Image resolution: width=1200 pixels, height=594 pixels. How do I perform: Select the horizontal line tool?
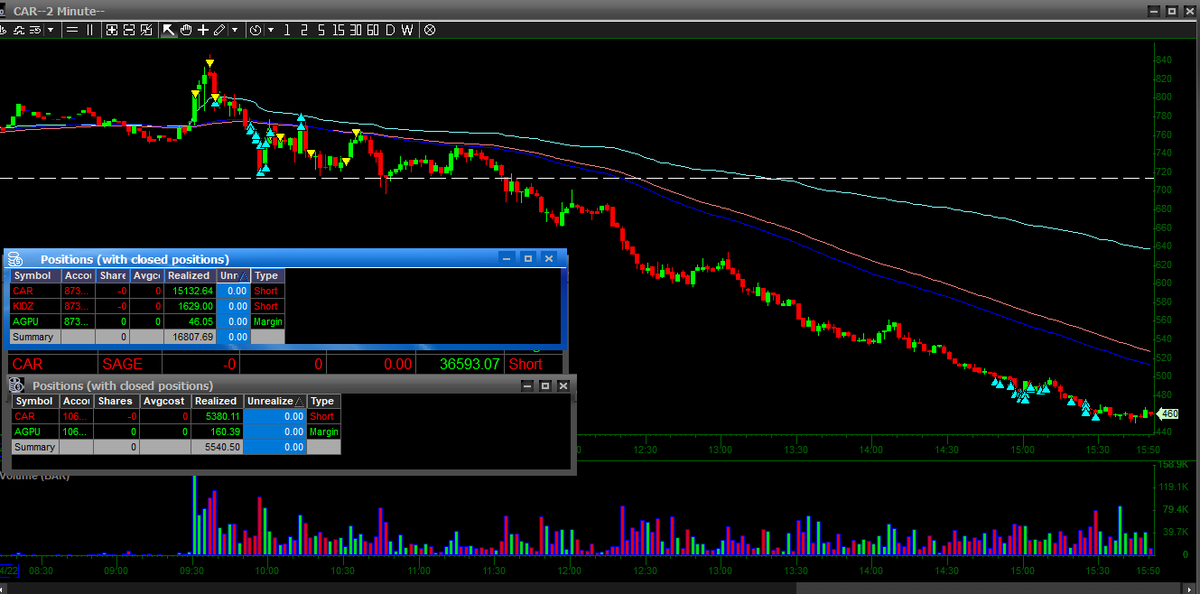[x=72, y=30]
